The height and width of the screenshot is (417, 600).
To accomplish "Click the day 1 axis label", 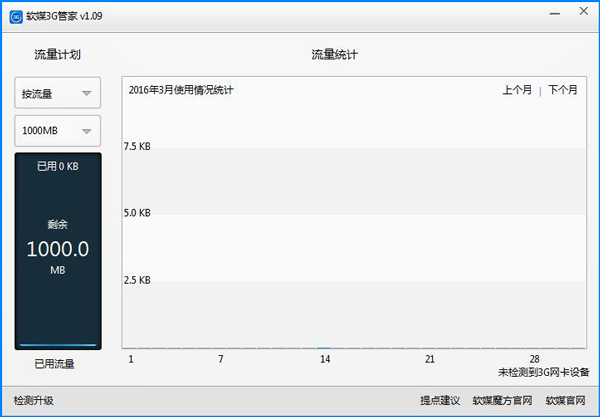I will pos(131,359).
